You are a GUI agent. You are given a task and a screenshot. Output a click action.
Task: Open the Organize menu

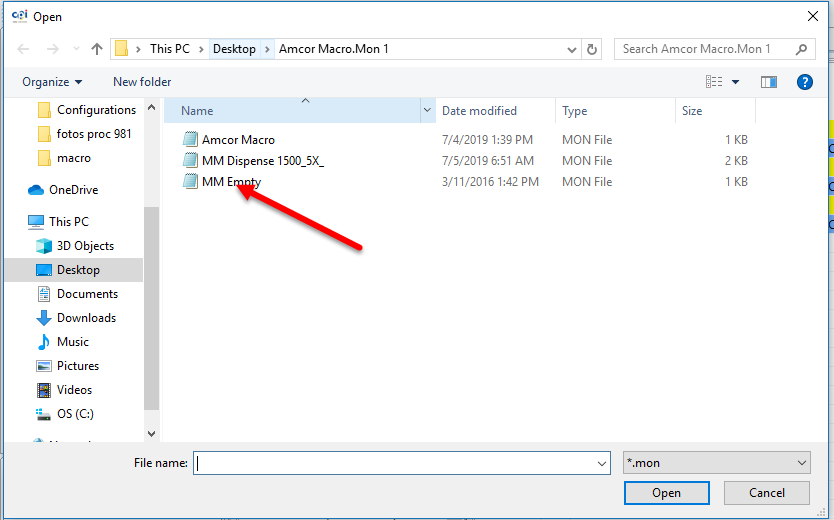pos(52,82)
